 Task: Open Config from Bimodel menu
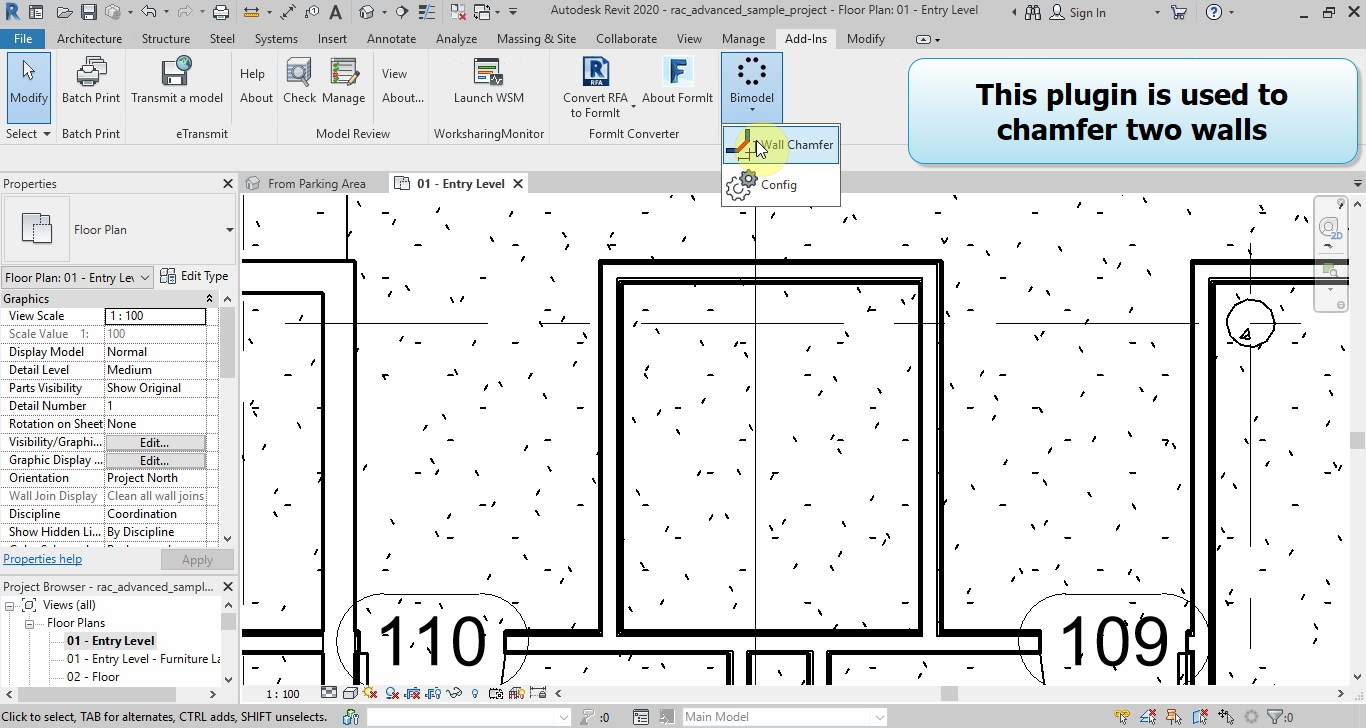(x=781, y=185)
